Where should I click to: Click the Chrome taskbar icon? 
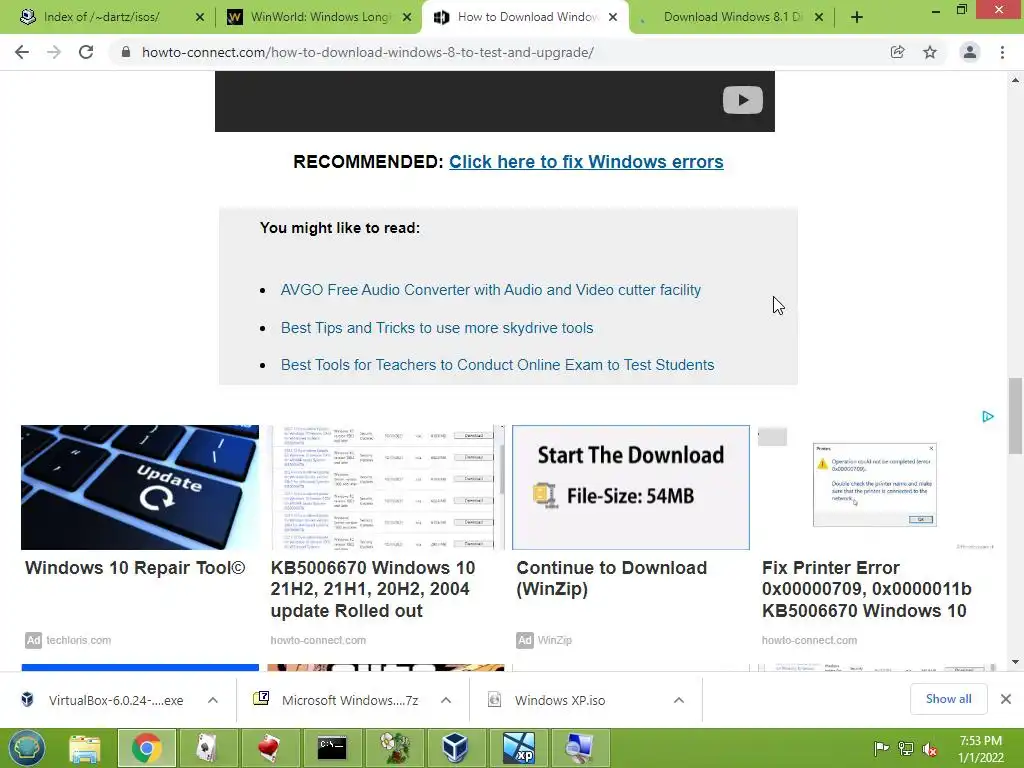(x=146, y=748)
